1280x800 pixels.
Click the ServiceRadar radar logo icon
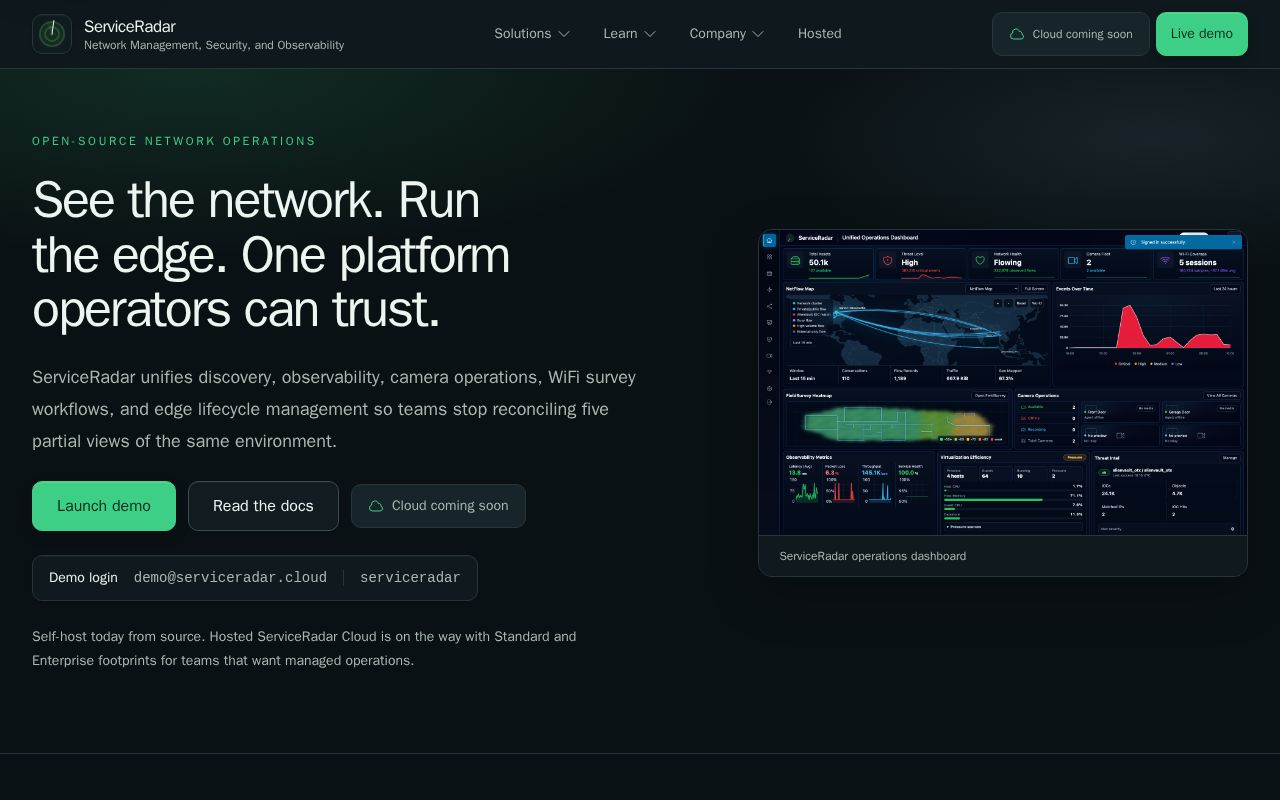point(52,34)
